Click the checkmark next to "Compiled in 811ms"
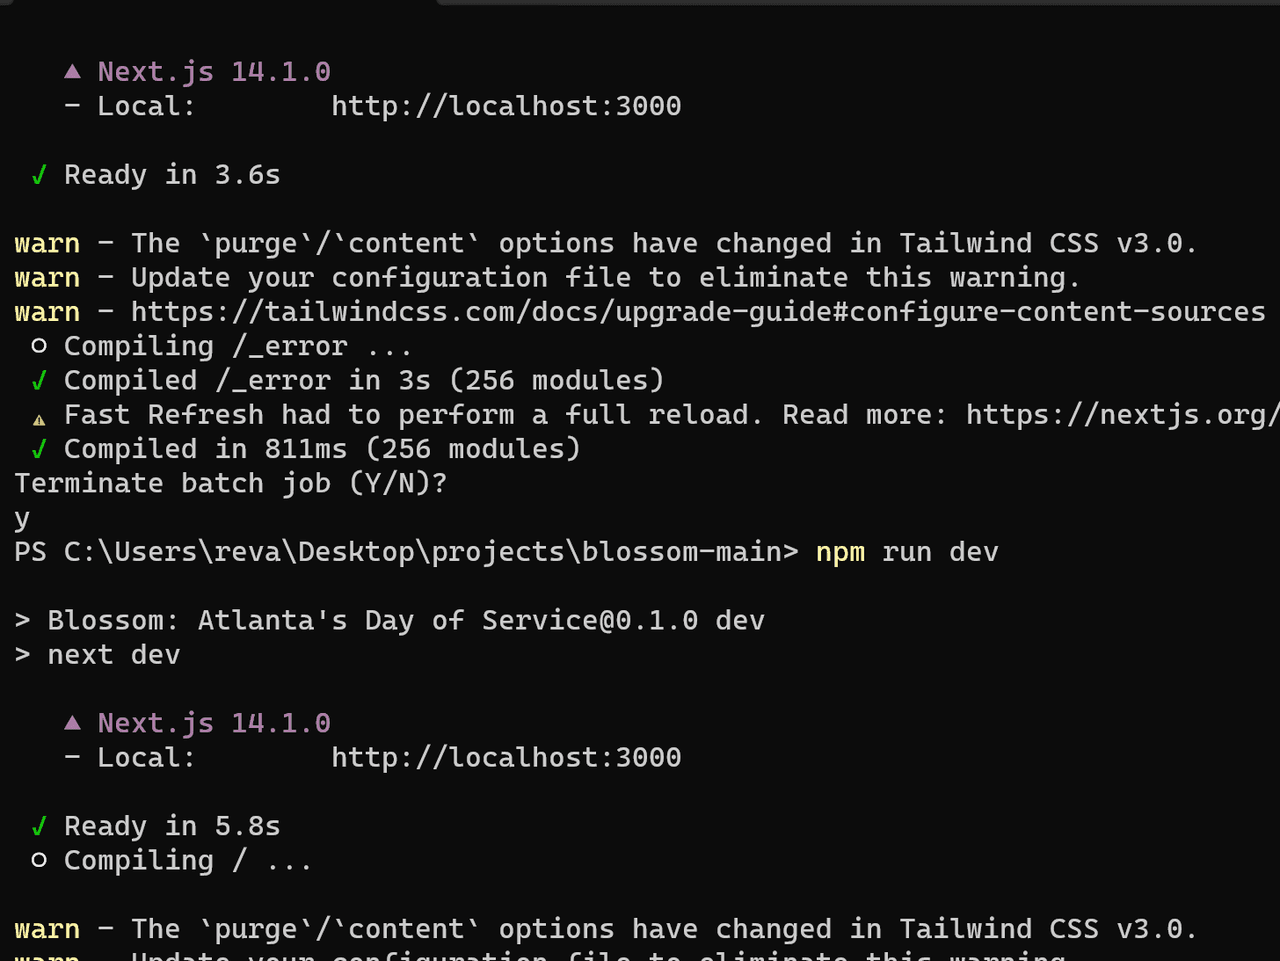 [x=39, y=450]
